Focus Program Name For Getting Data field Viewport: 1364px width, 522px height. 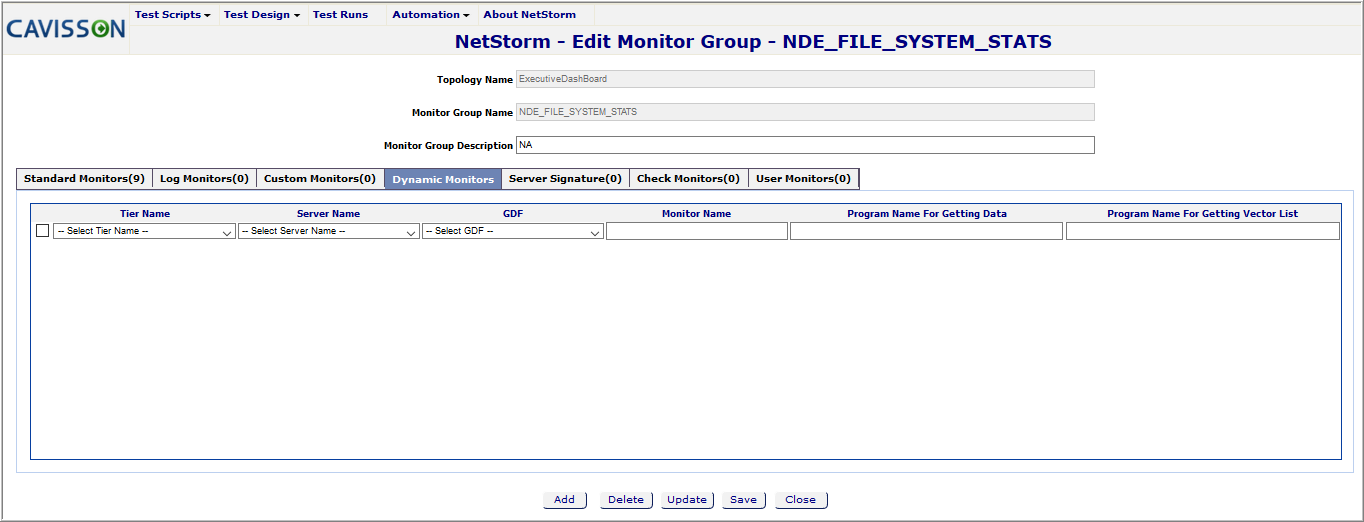[x=926, y=231]
